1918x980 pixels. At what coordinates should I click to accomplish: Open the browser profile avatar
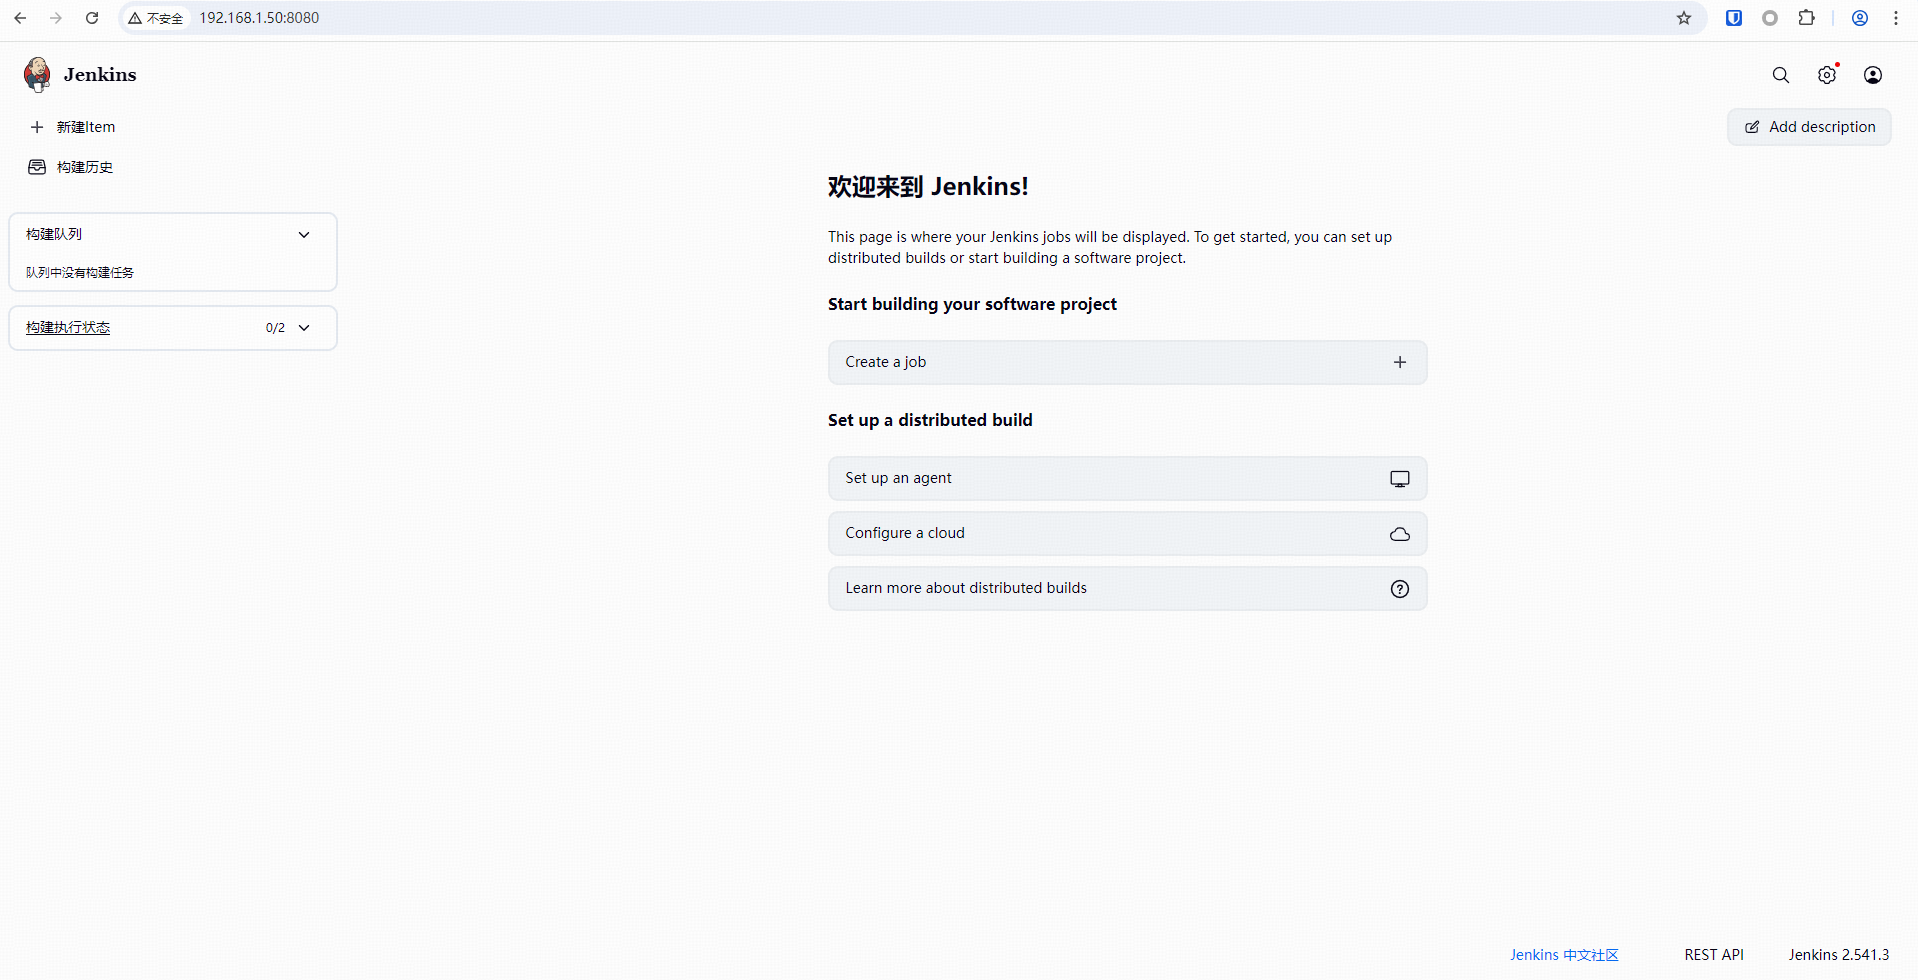coord(1860,18)
